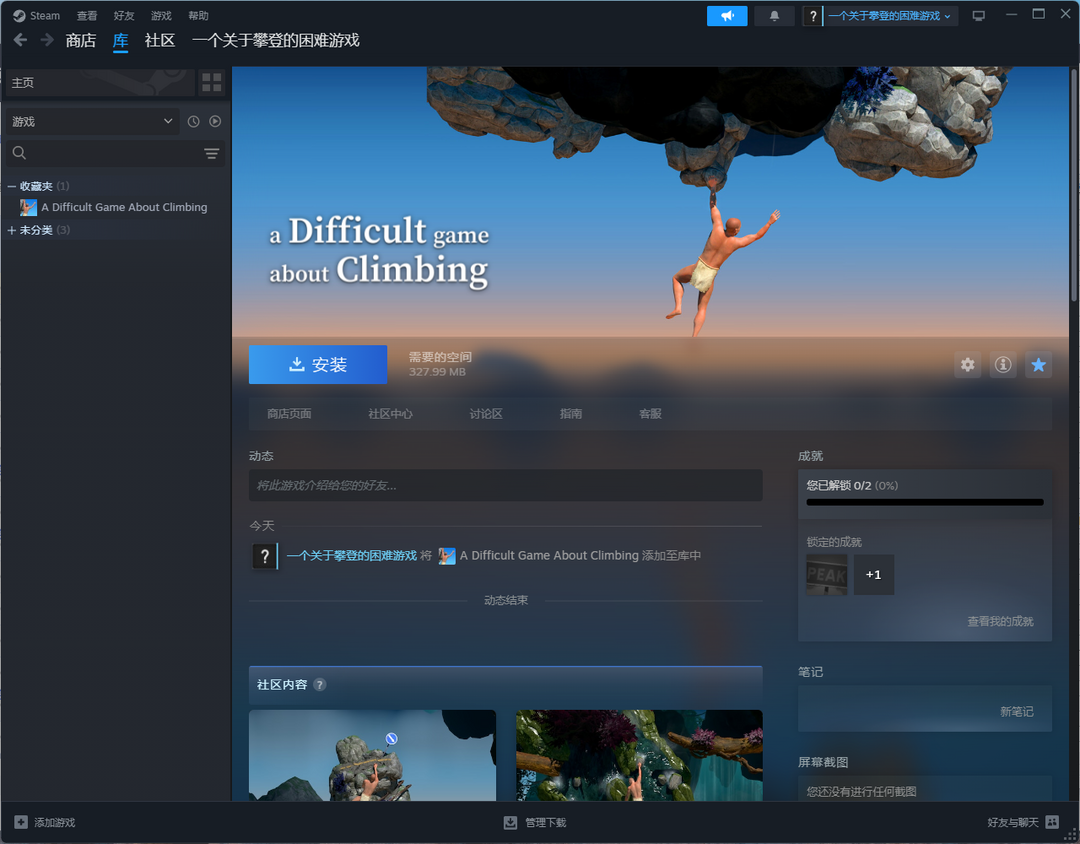
Task: Open the 指南 link
Action: (571, 413)
